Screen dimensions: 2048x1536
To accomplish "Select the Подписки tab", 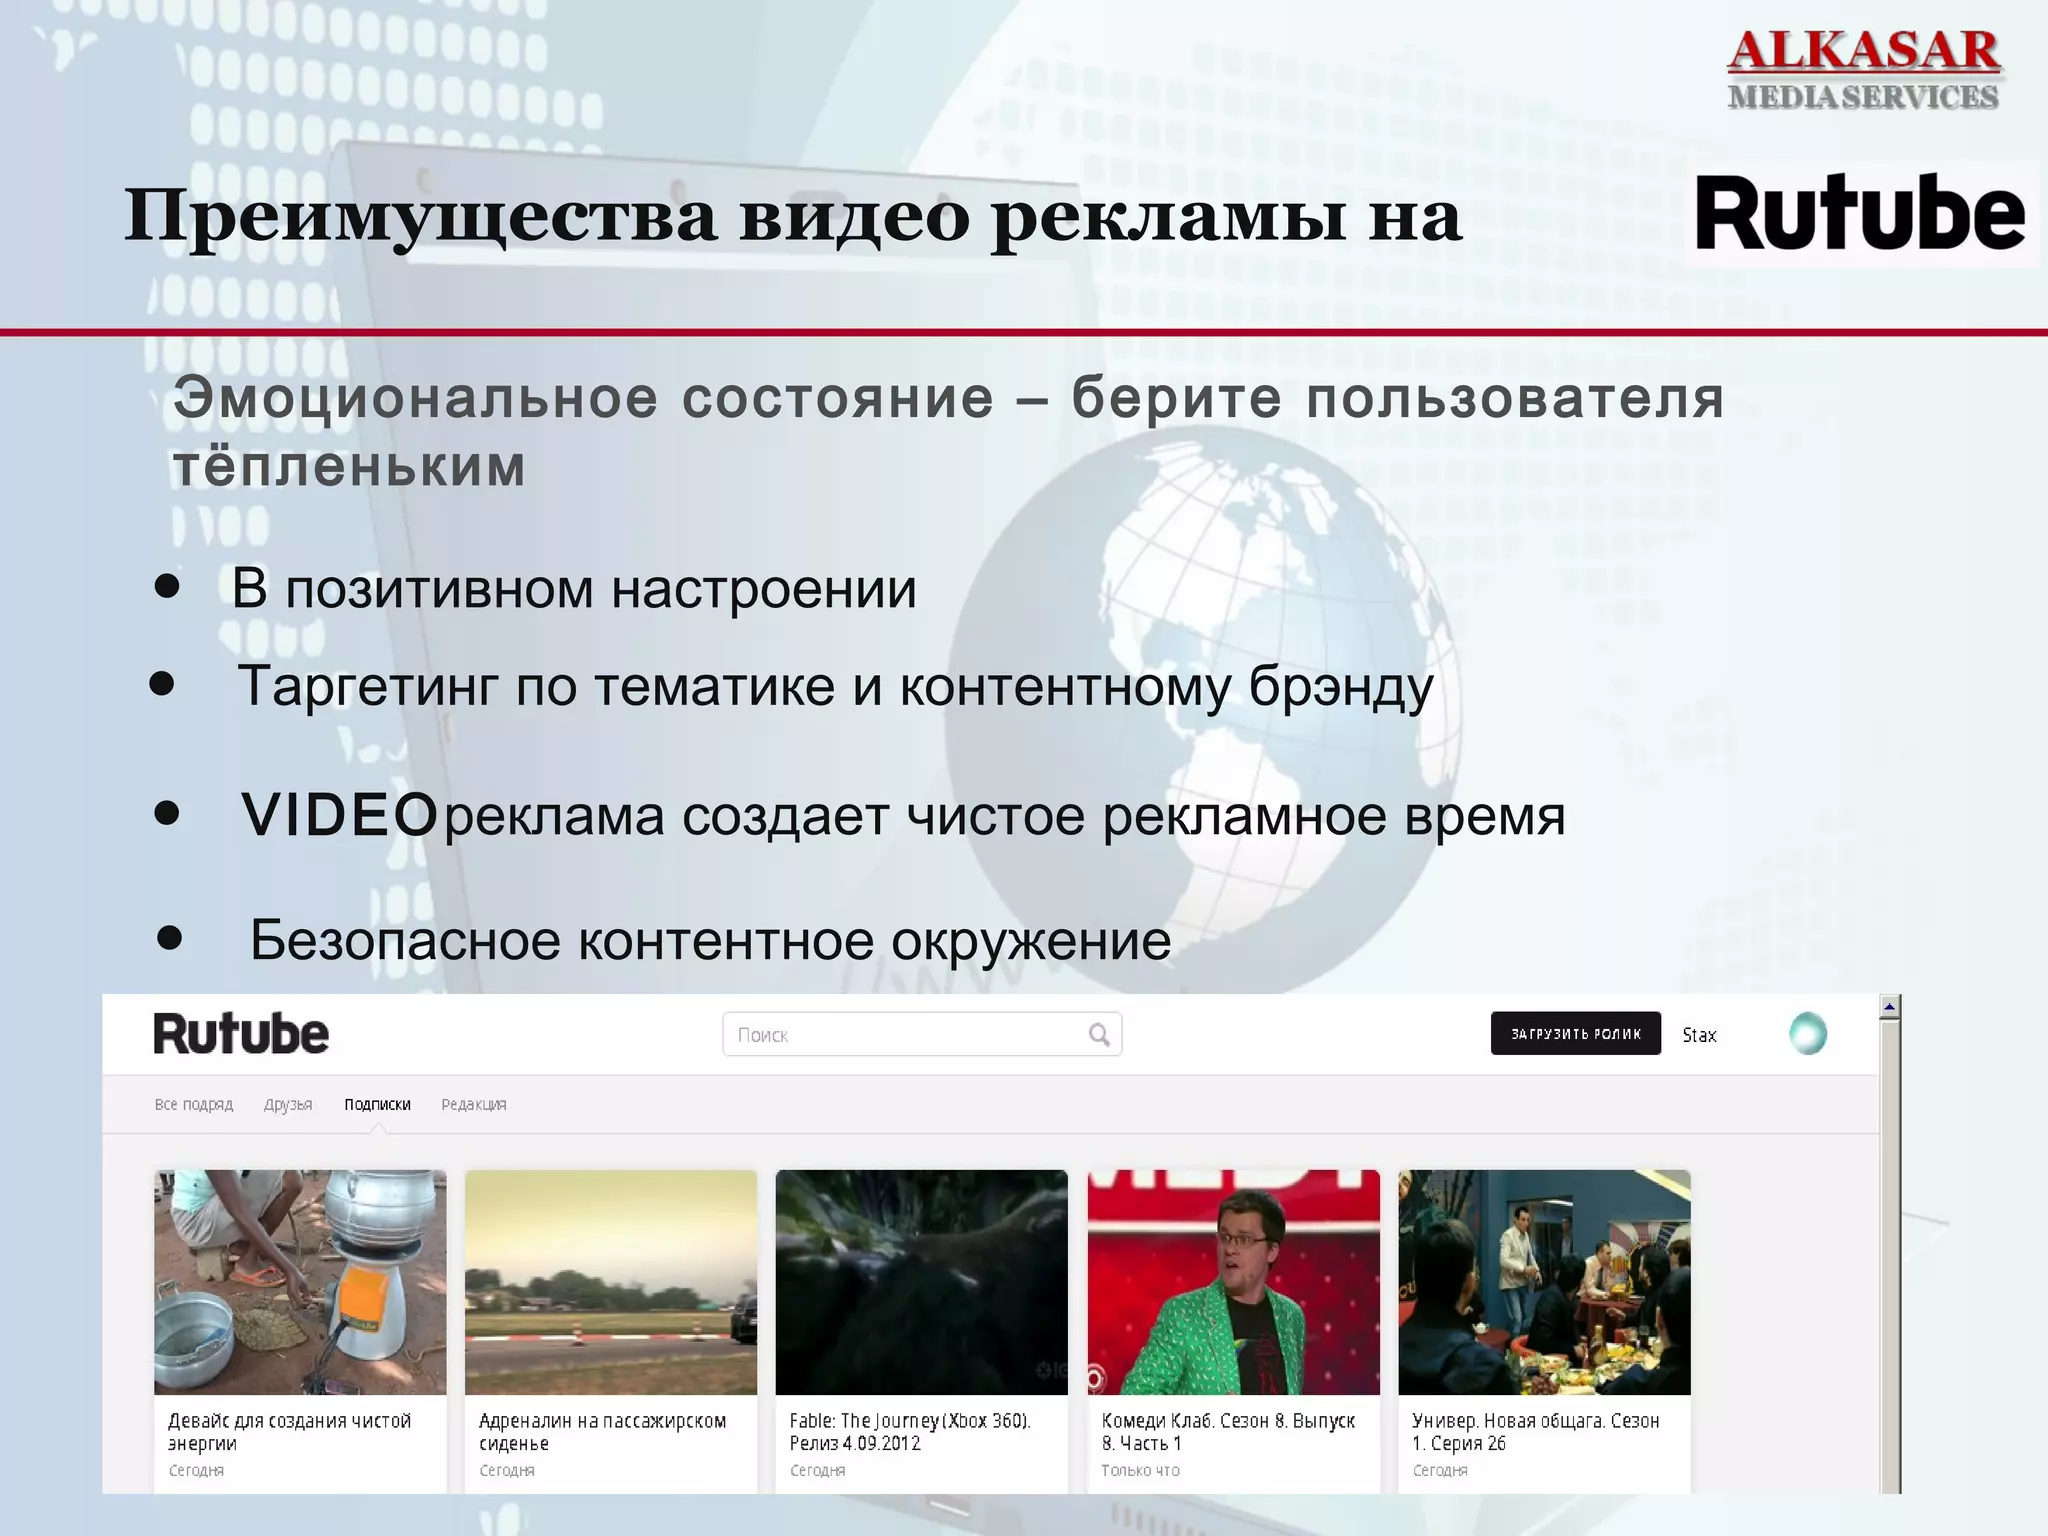I will pos(377,1105).
